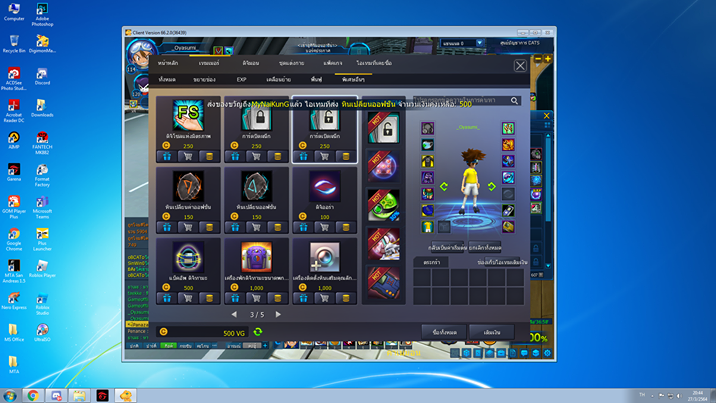This screenshot has height=403, width=716.
Task: Rotate character preview with left green arrow
Action: pos(443,186)
